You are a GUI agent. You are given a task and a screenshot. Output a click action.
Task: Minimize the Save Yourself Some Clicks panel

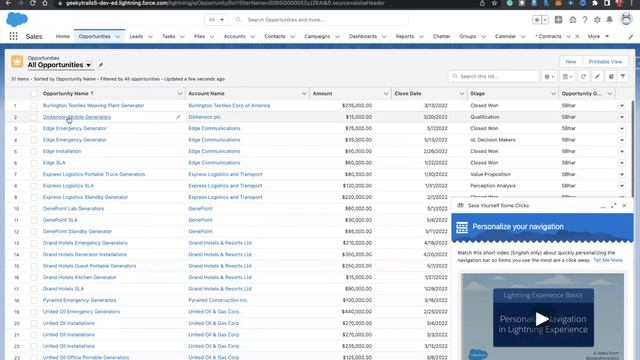tap(603, 206)
